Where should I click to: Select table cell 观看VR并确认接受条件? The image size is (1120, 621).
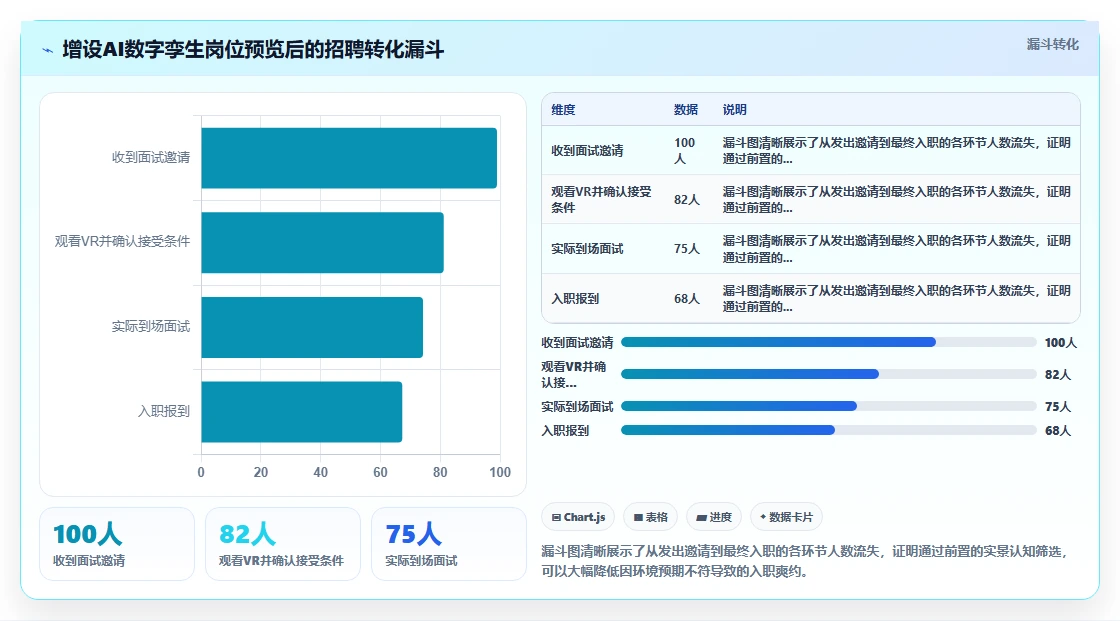coord(601,199)
